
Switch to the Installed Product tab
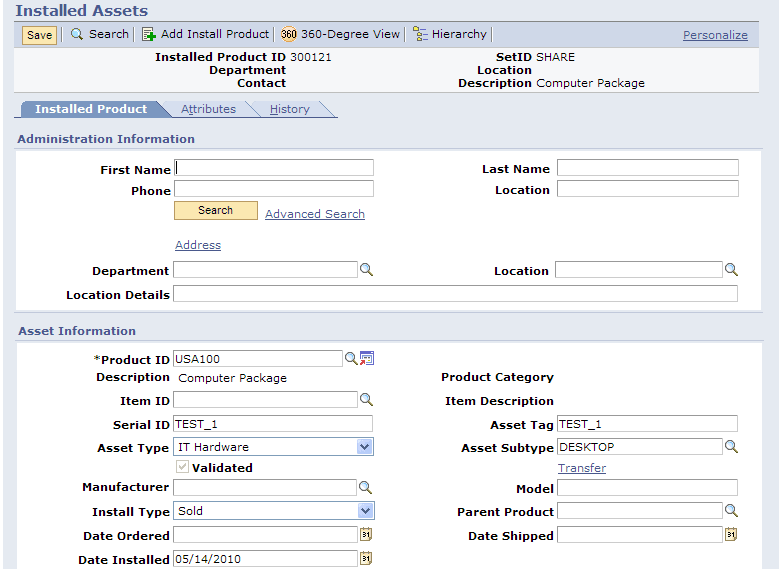pos(91,109)
